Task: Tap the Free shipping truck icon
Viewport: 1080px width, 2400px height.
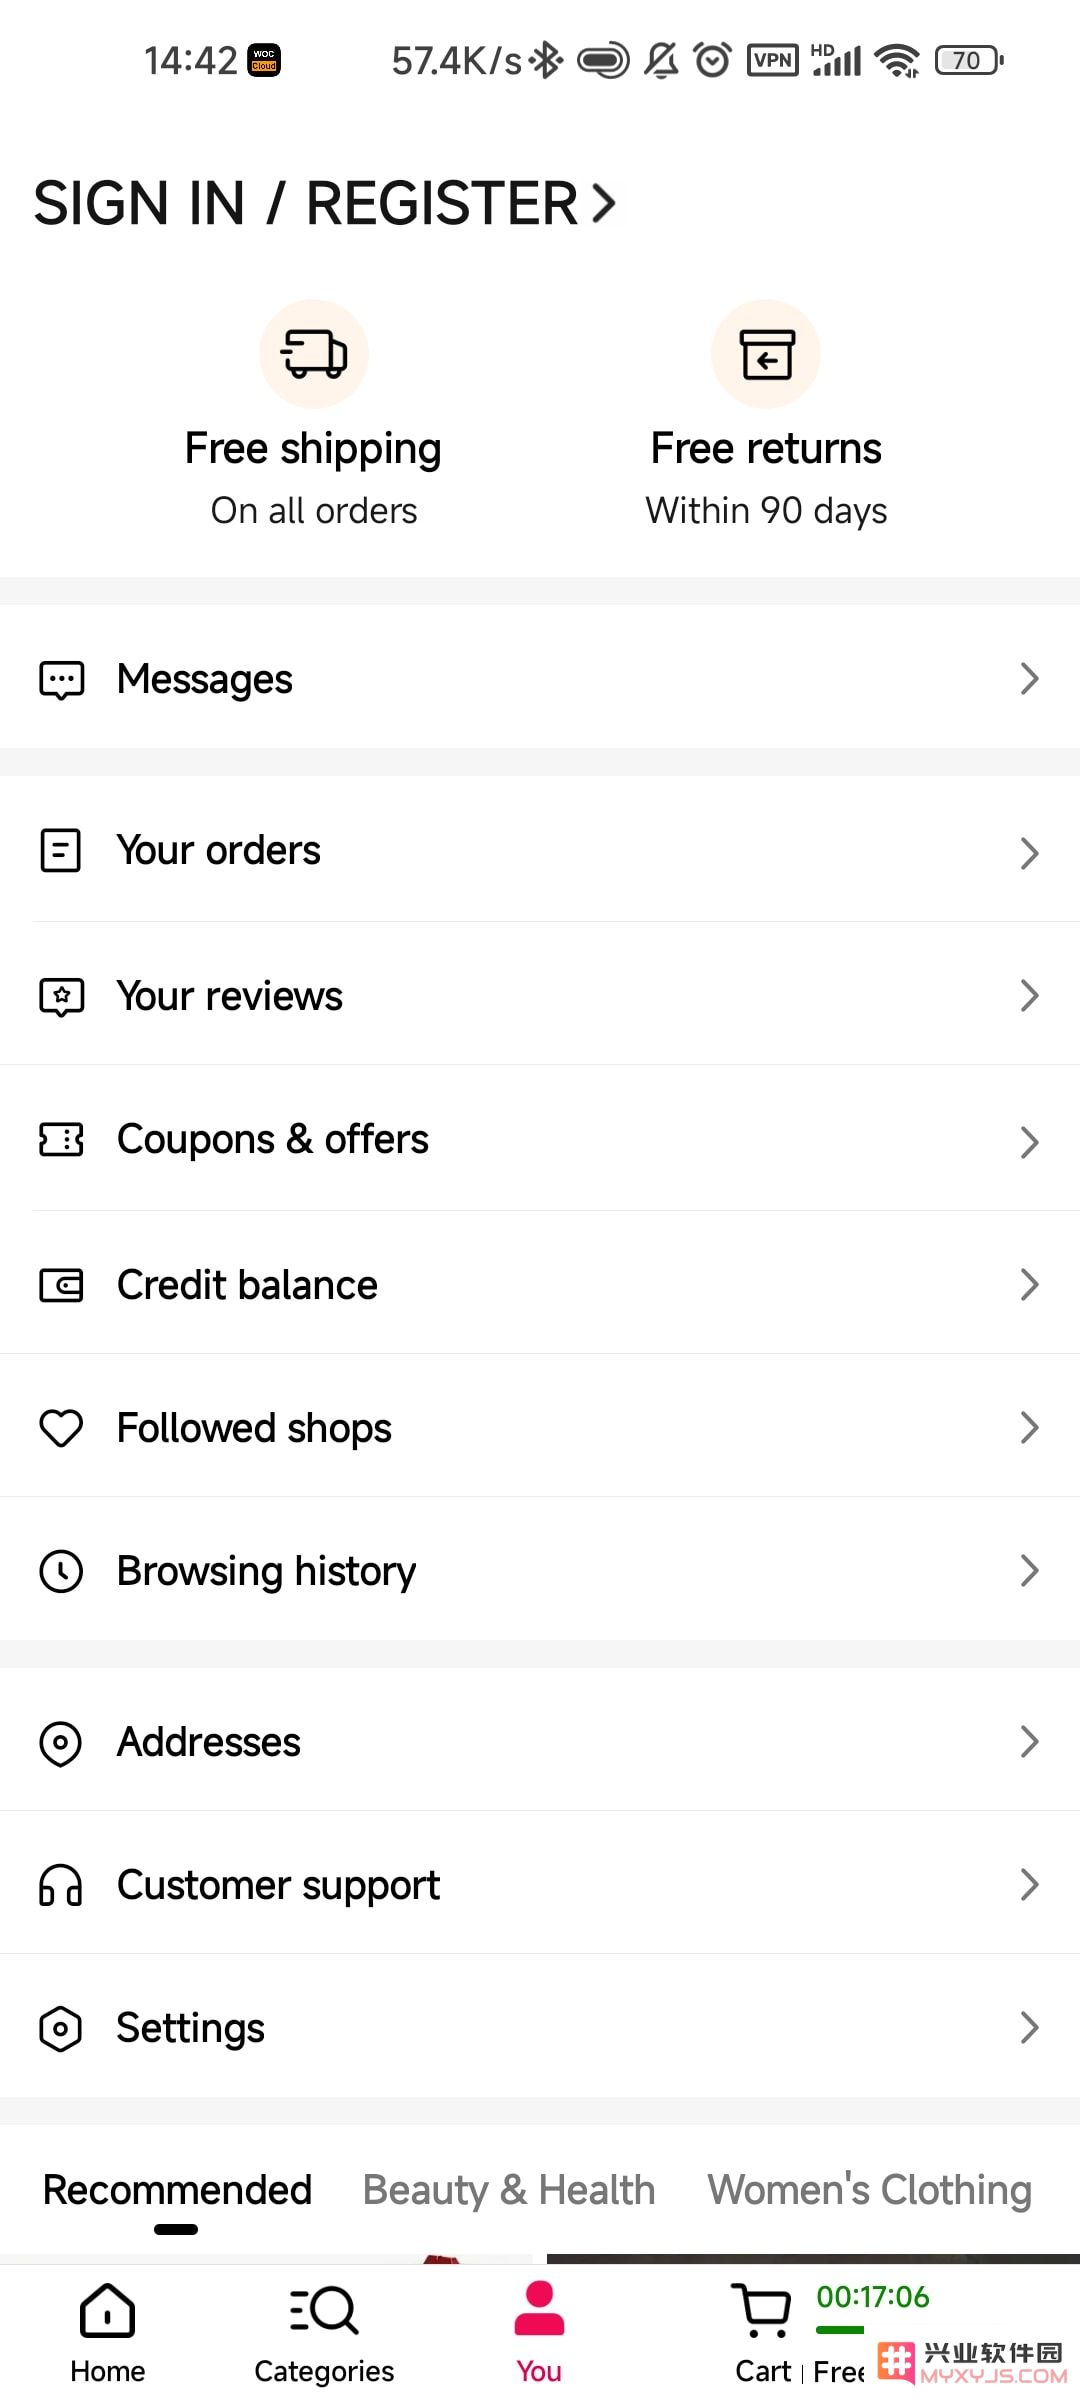Action: (314, 354)
